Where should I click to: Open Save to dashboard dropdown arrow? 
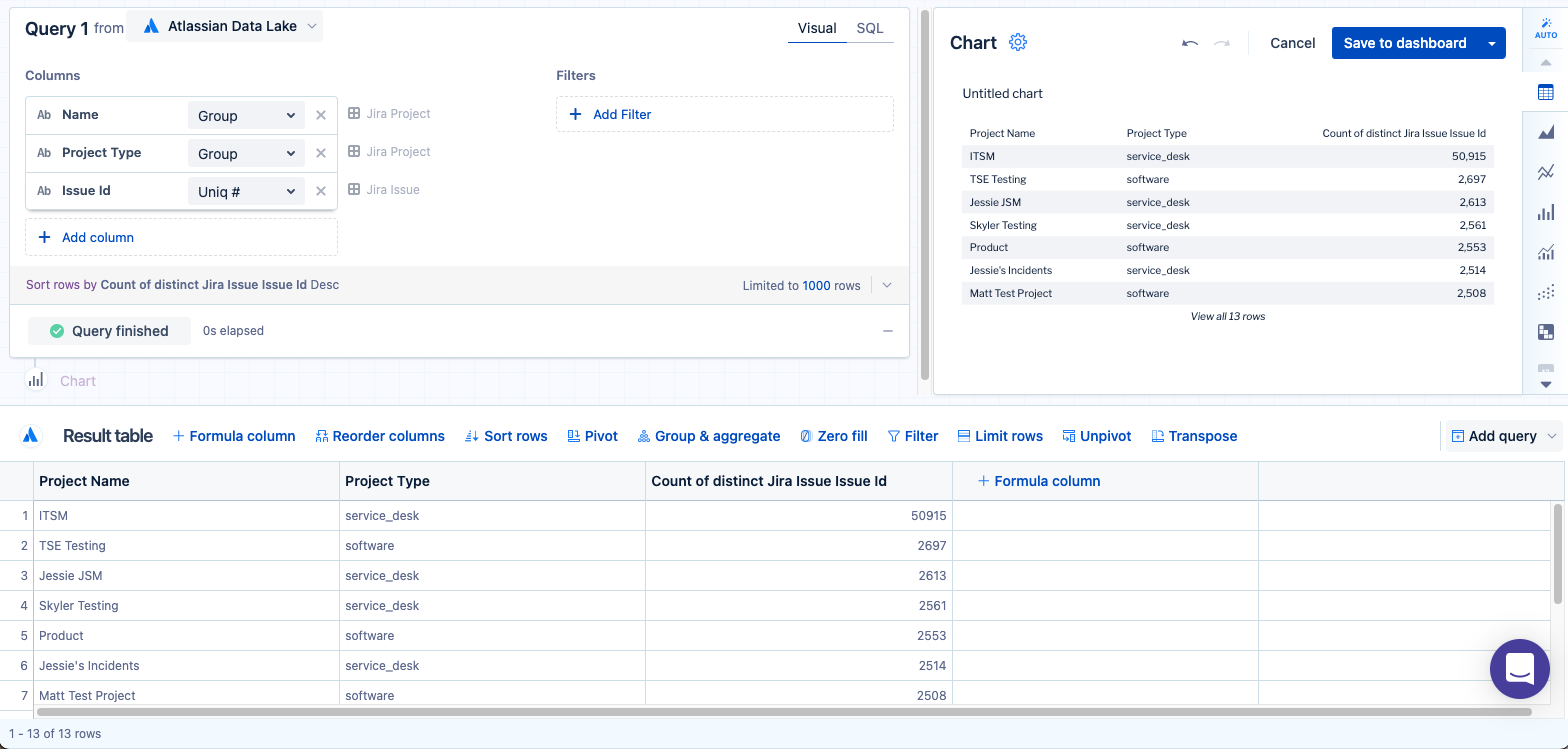[1492, 43]
